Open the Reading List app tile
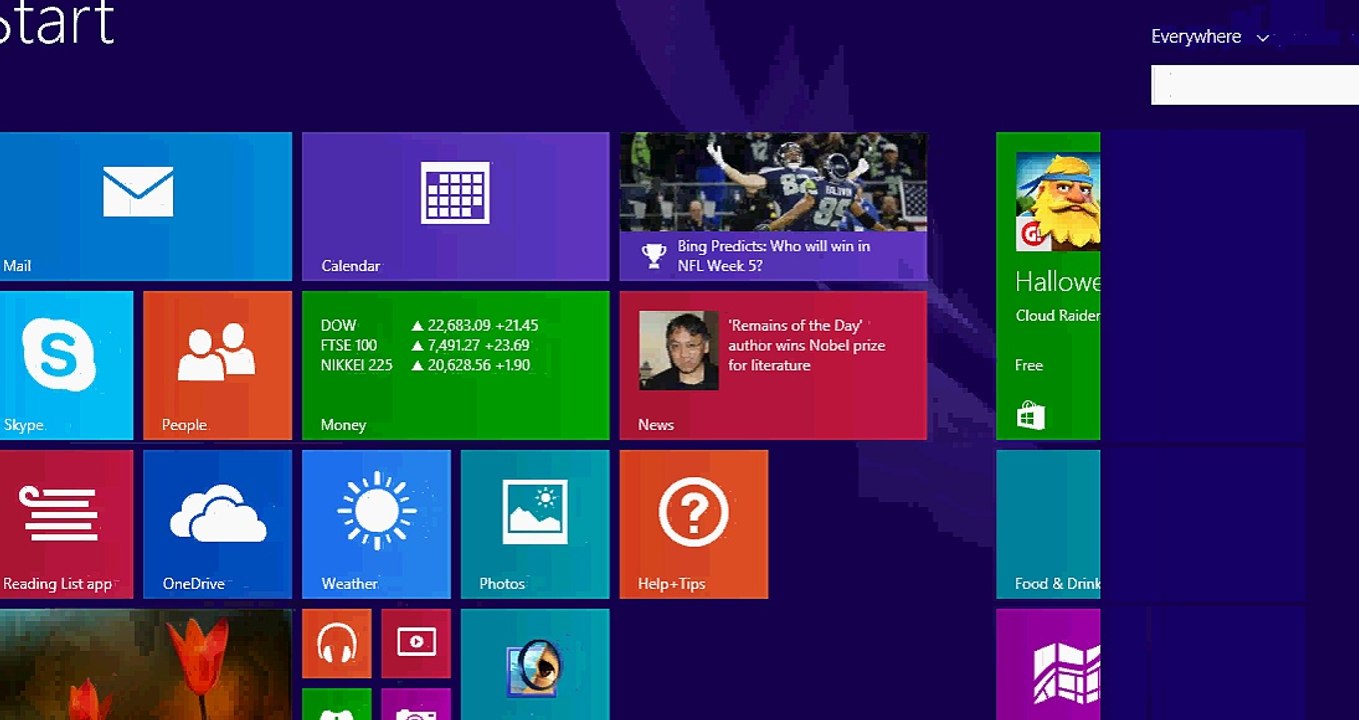 [x=66, y=524]
